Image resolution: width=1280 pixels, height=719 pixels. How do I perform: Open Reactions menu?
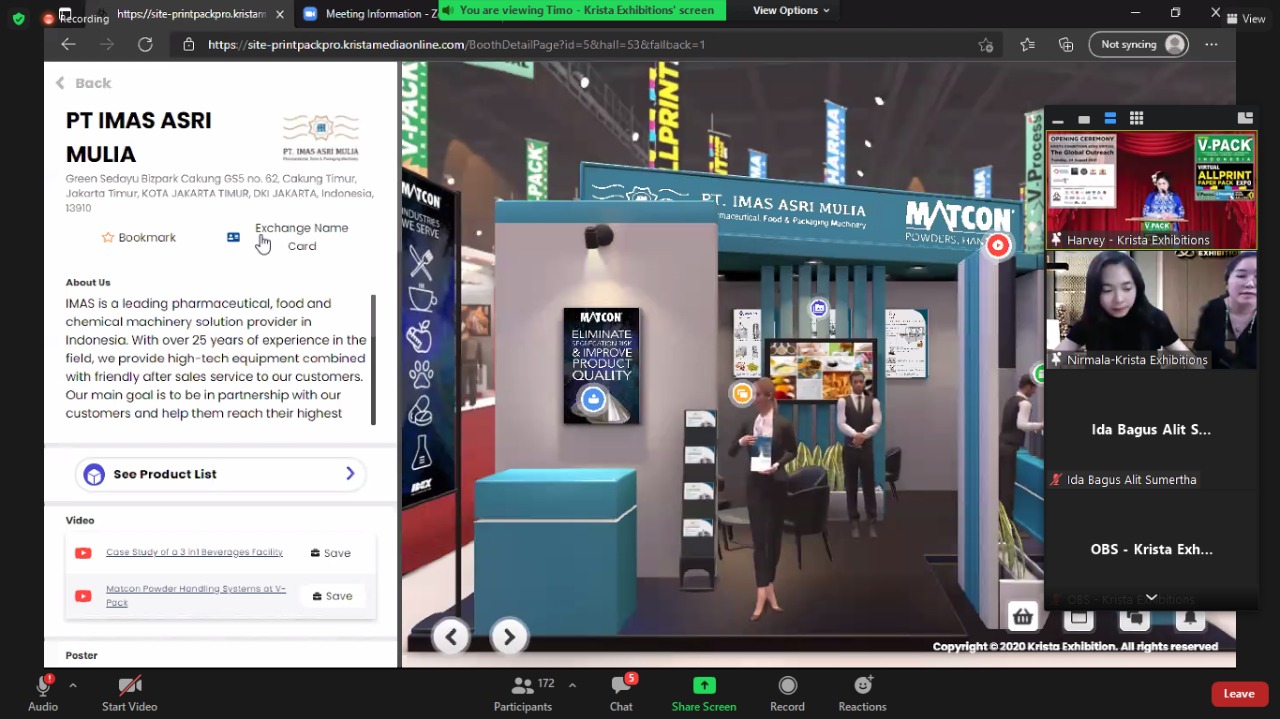[x=862, y=693]
